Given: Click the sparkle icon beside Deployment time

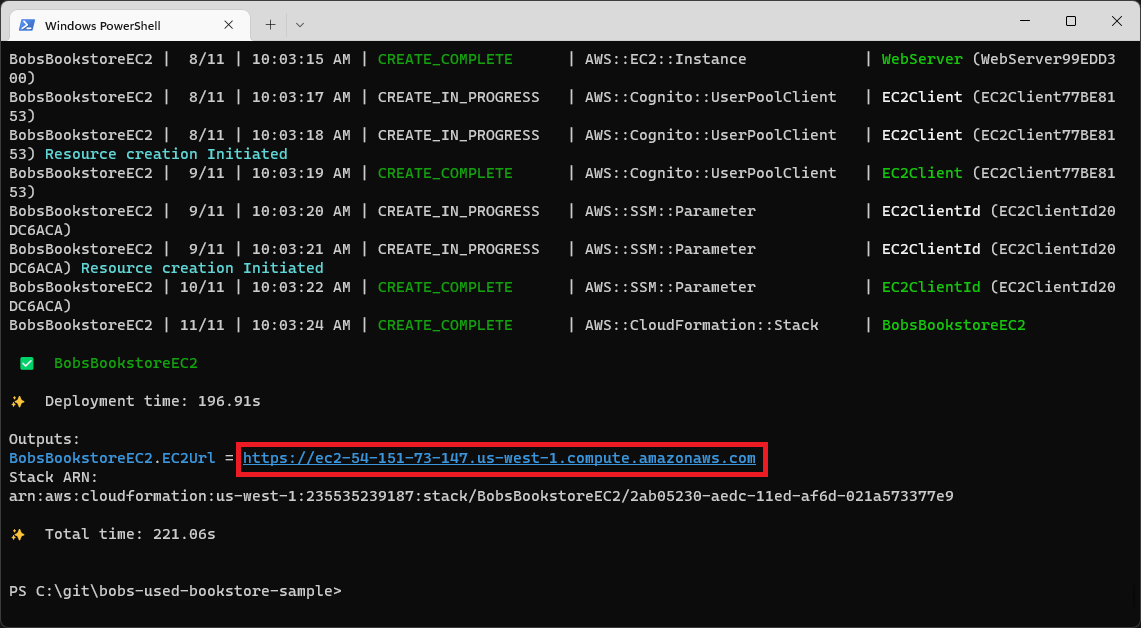Looking at the screenshot, I should 18,402.
